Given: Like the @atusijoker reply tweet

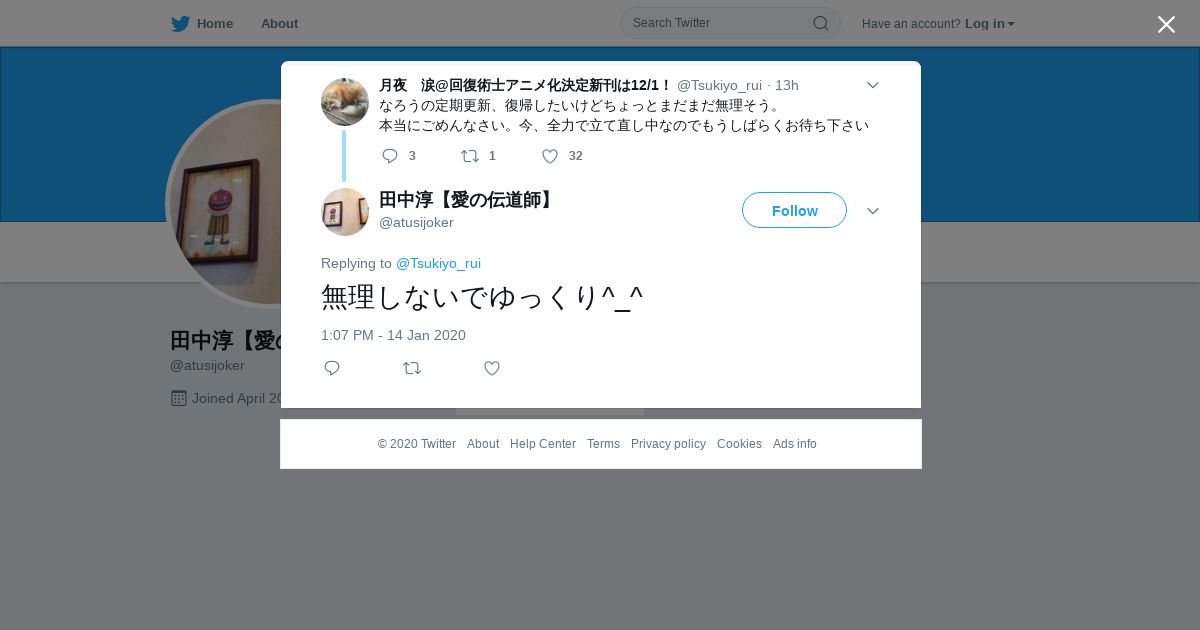Looking at the screenshot, I should [x=491, y=368].
